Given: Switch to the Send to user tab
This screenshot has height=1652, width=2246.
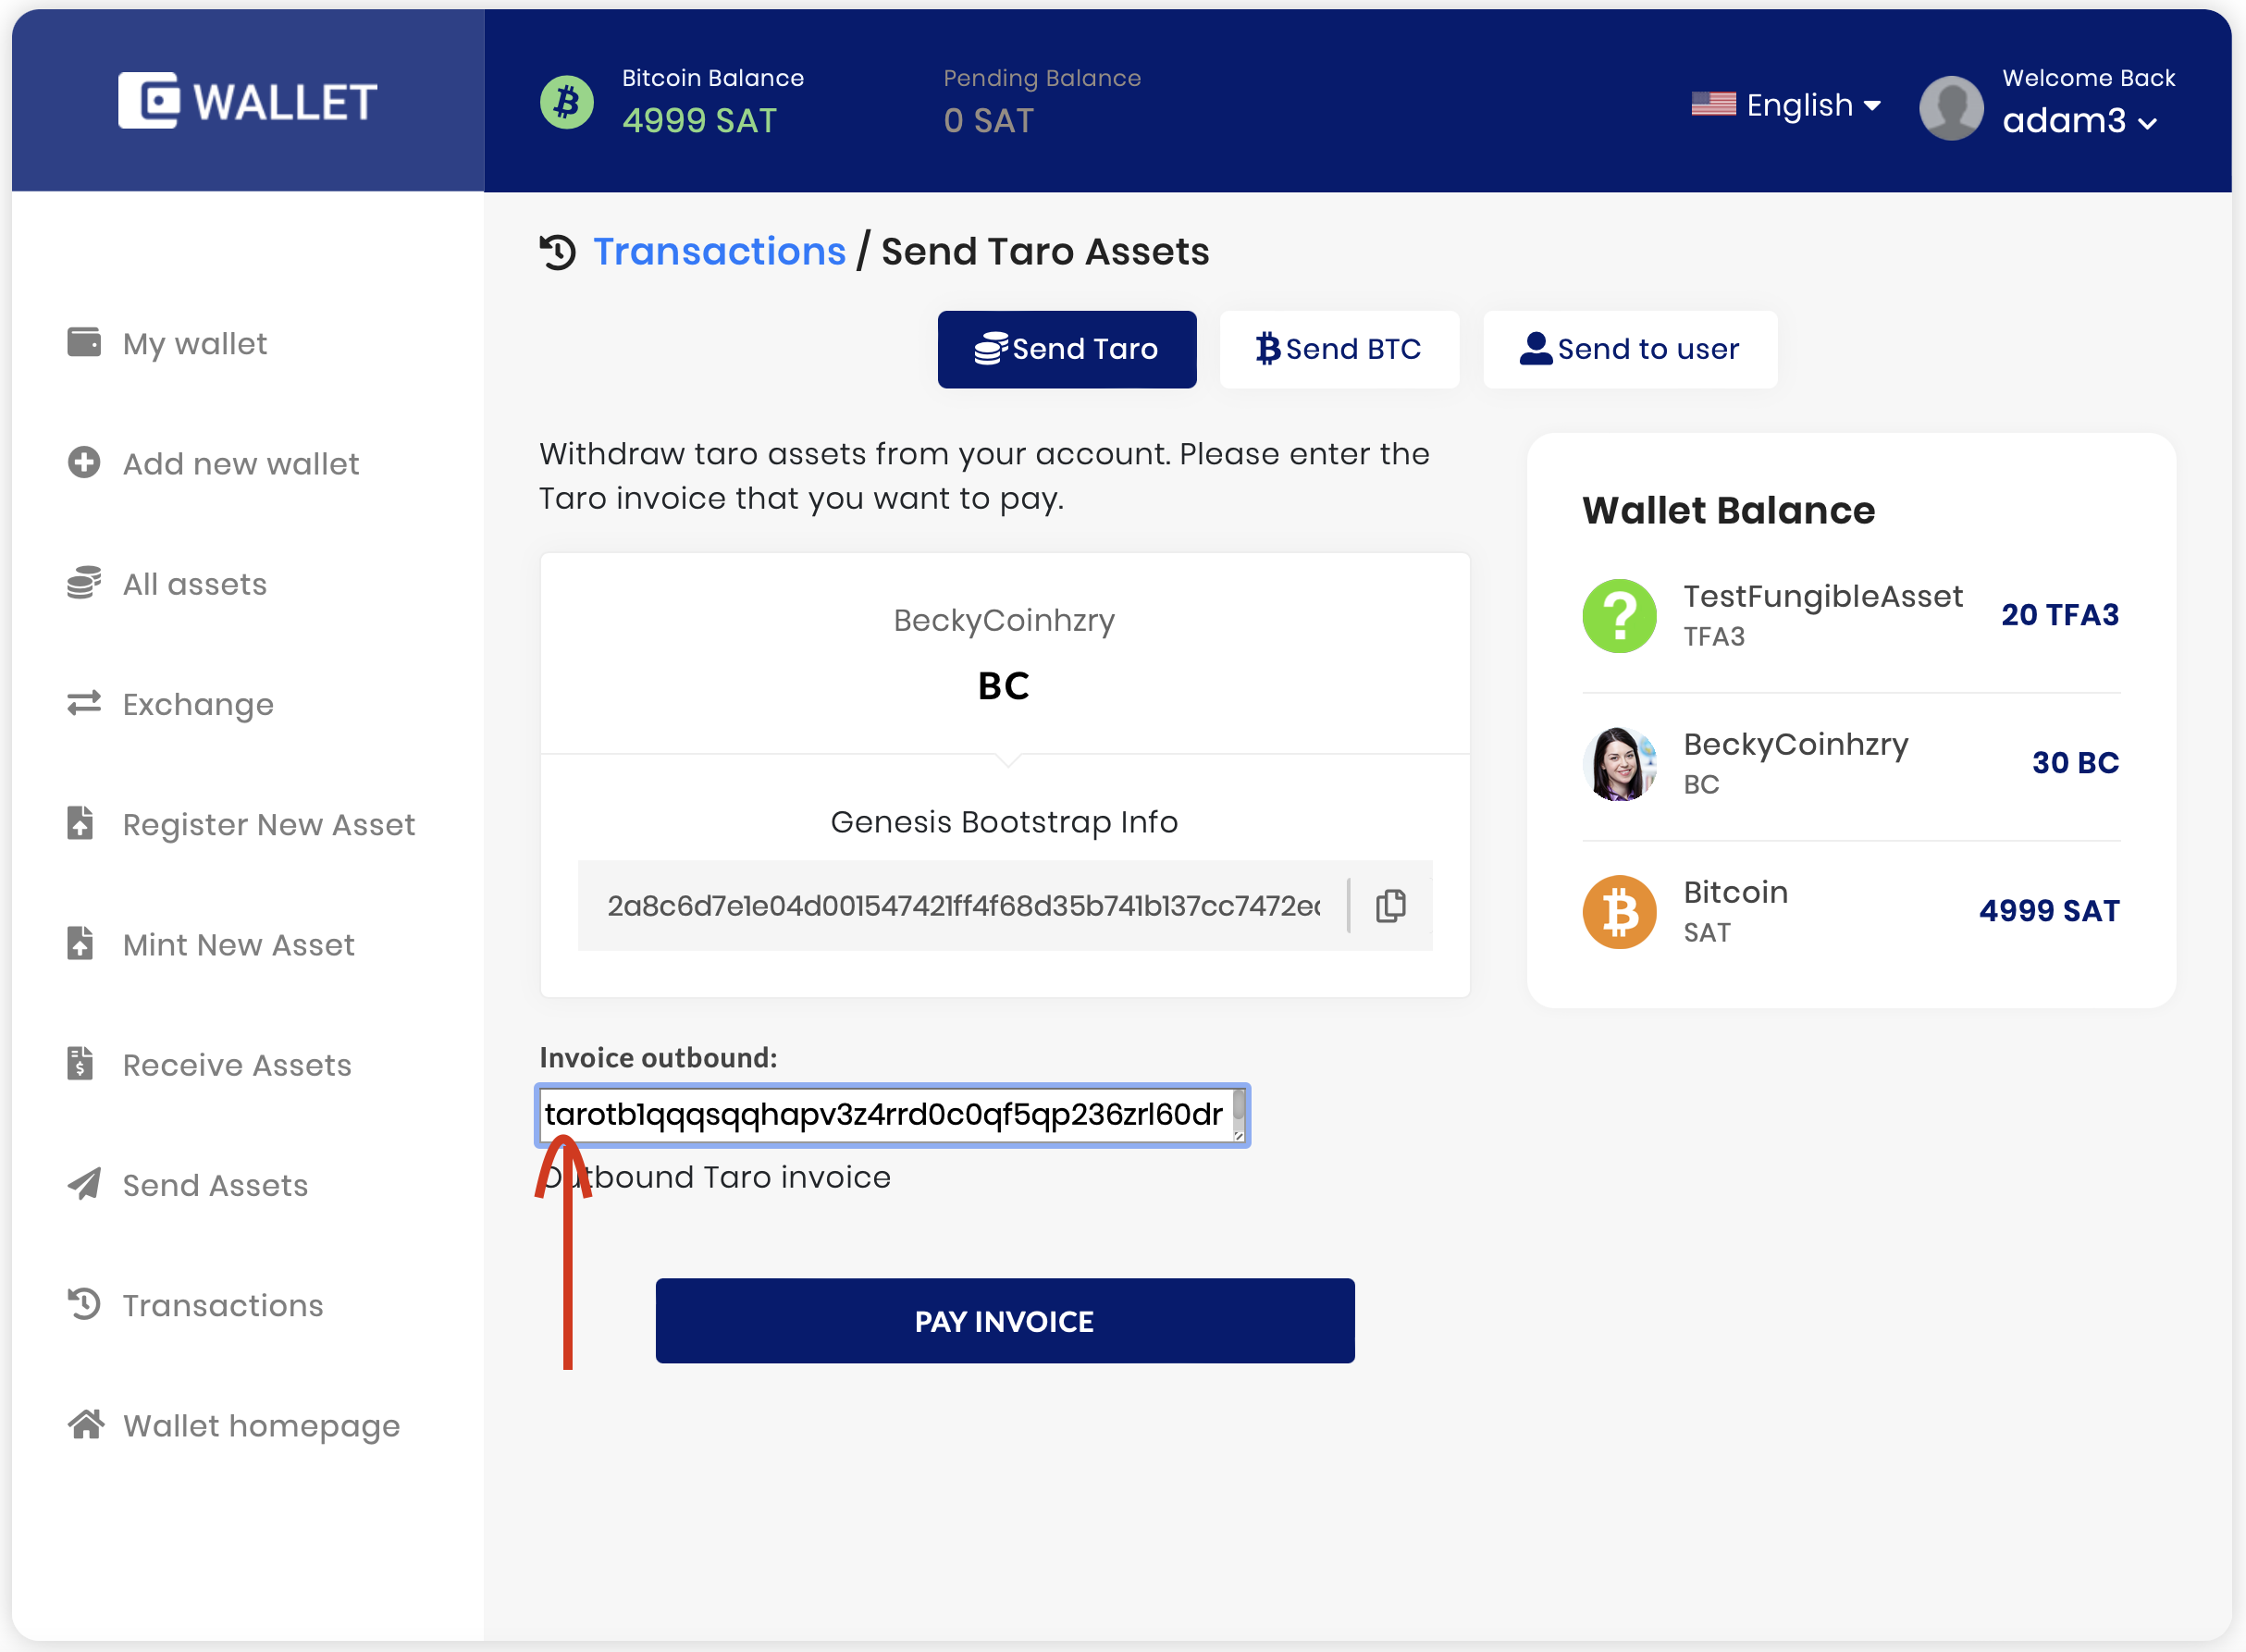Looking at the screenshot, I should click(x=1630, y=349).
